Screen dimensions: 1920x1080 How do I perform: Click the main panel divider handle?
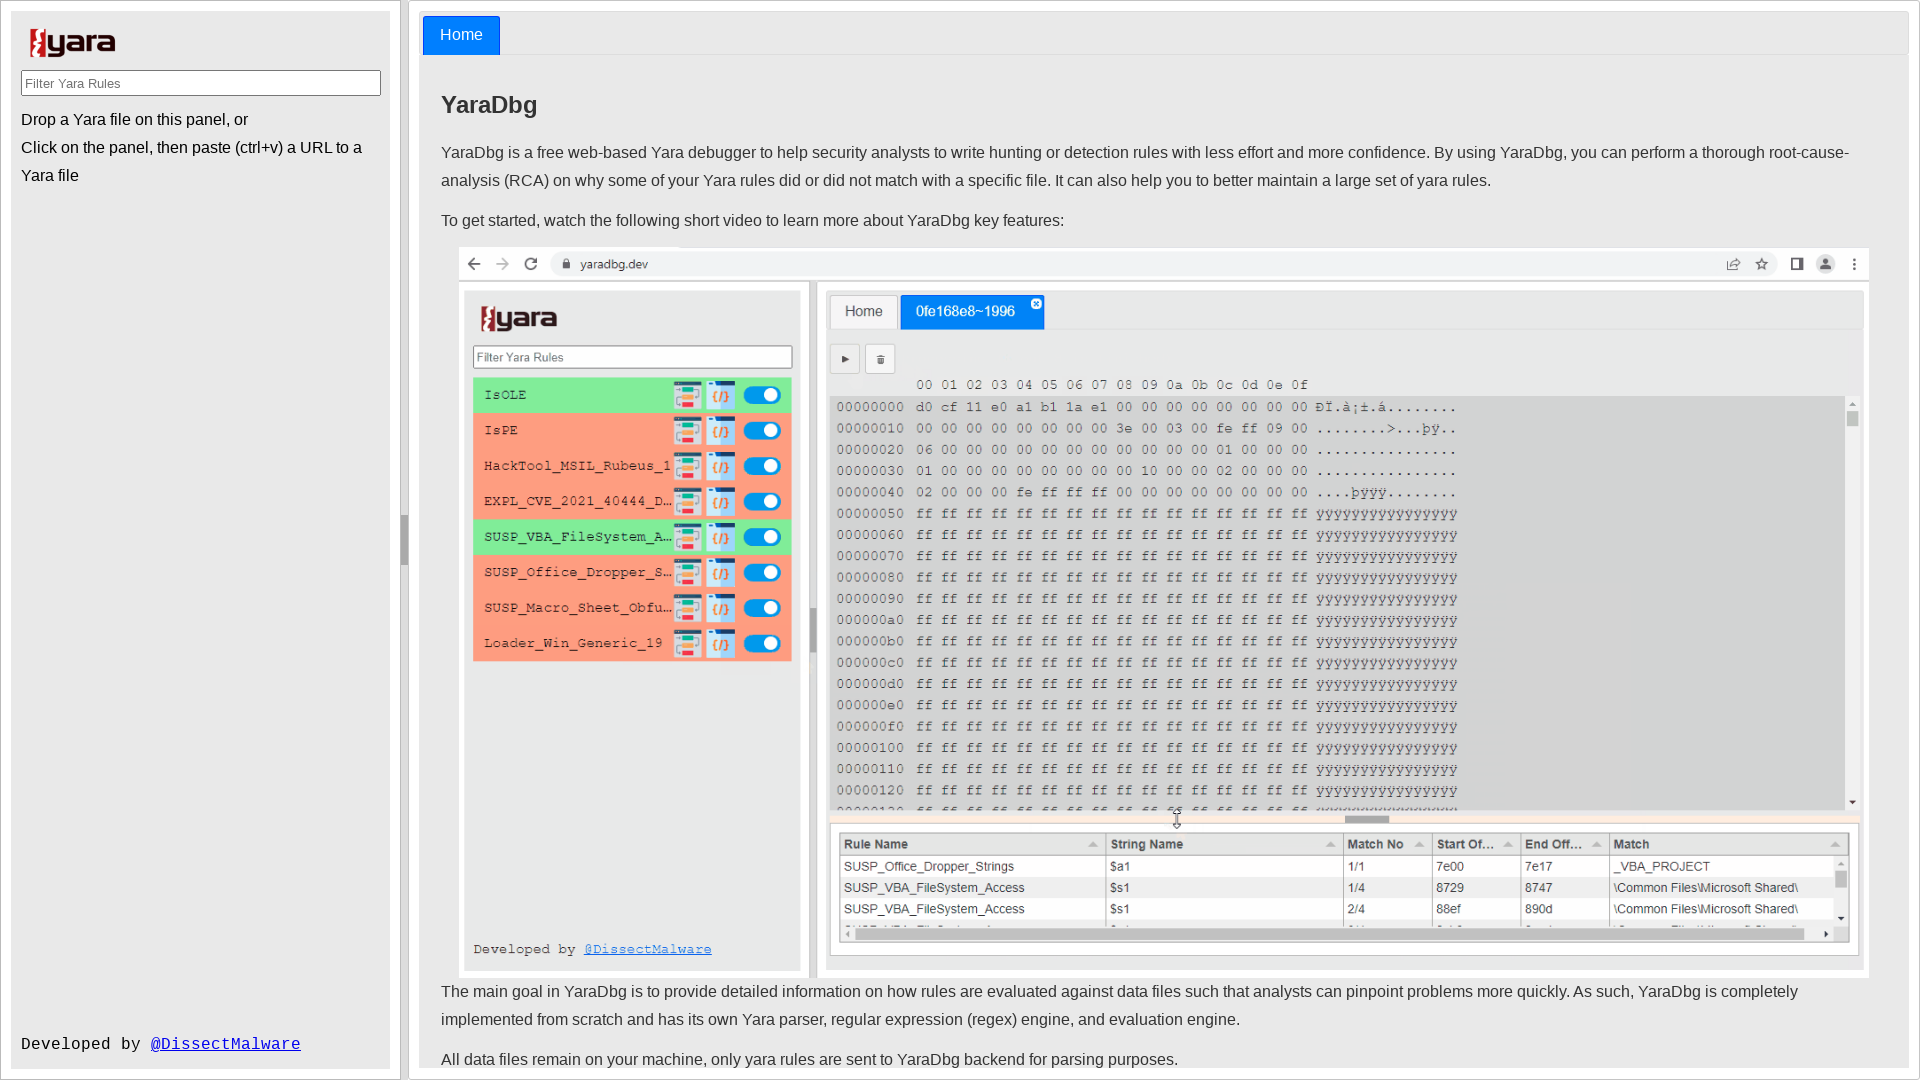pos(404,540)
